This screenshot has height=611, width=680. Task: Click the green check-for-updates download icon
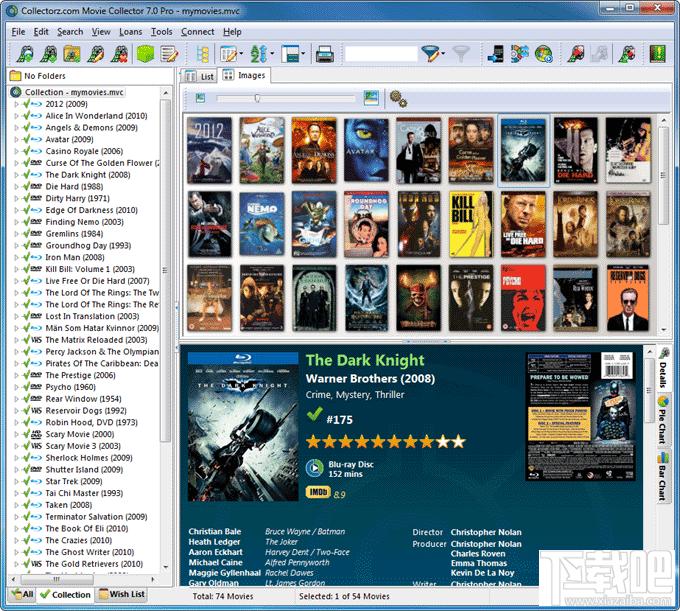click(657, 54)
